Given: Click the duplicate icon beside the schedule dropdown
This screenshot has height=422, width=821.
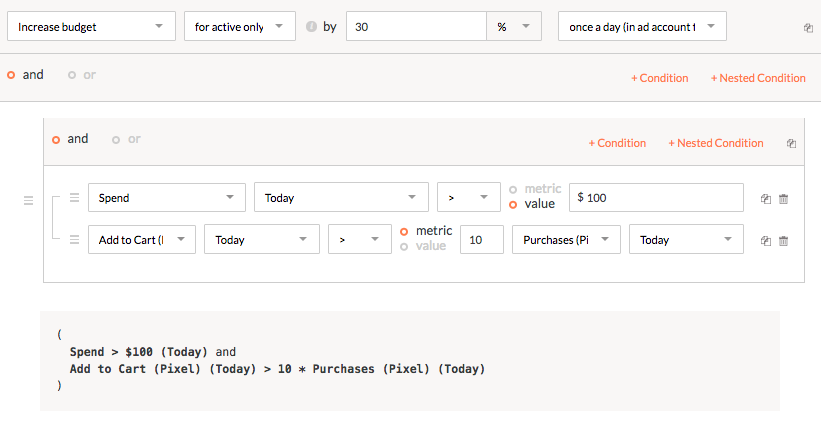Looking at the screenshot, I should click(808, 28).
